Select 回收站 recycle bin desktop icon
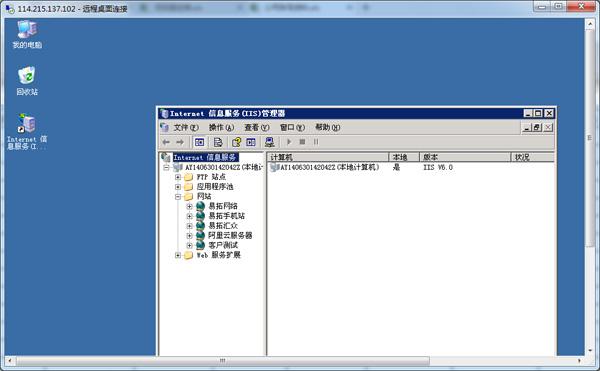 tap(27, 81)
